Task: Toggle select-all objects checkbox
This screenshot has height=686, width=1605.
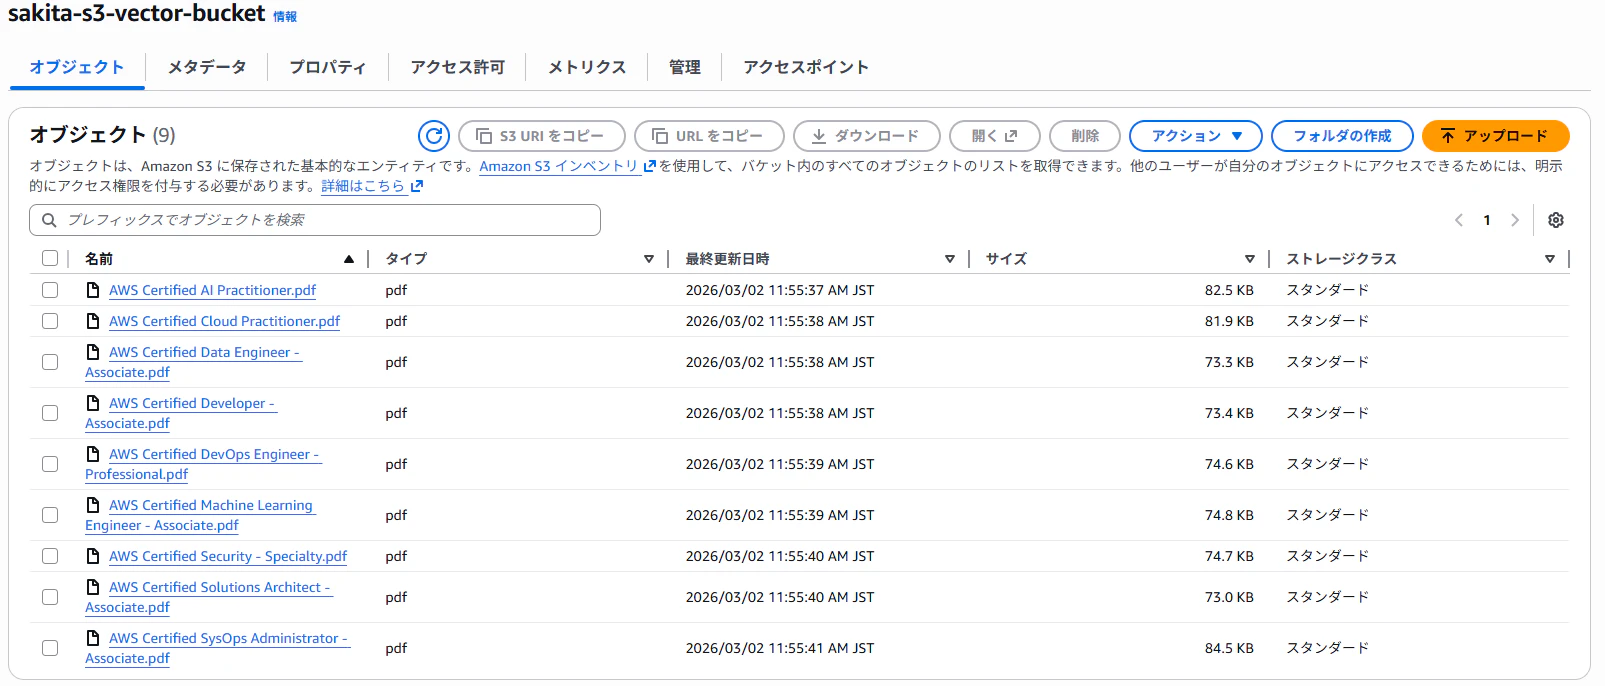Action: [50, 258]
